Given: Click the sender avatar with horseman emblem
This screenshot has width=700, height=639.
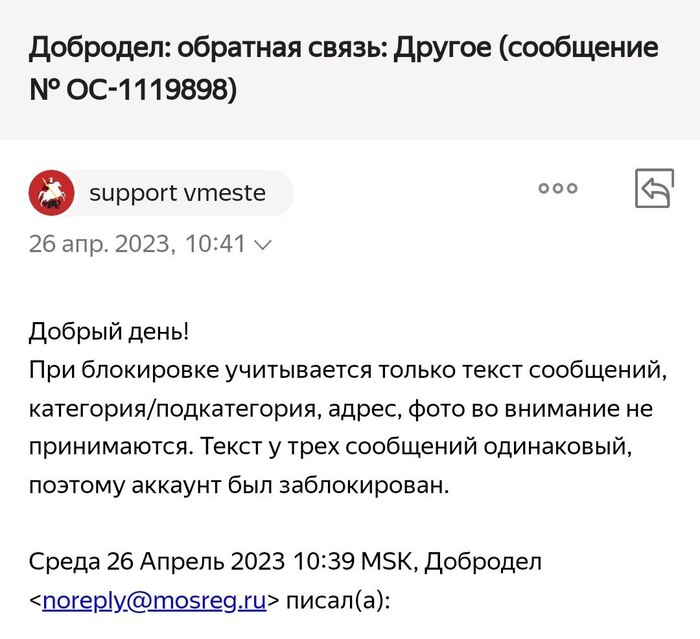Looking at the screenshot, I should (x=50, y=193).
